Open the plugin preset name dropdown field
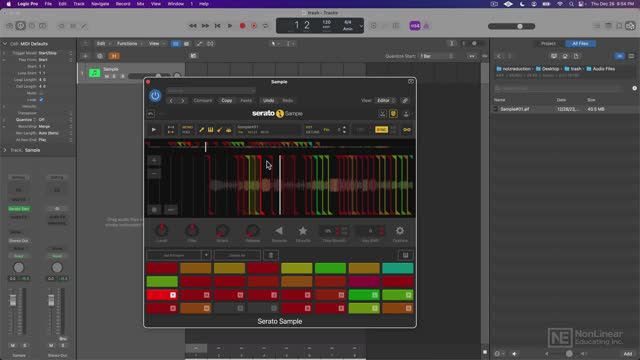Viewport: 640px width, 360px height. 211,91
